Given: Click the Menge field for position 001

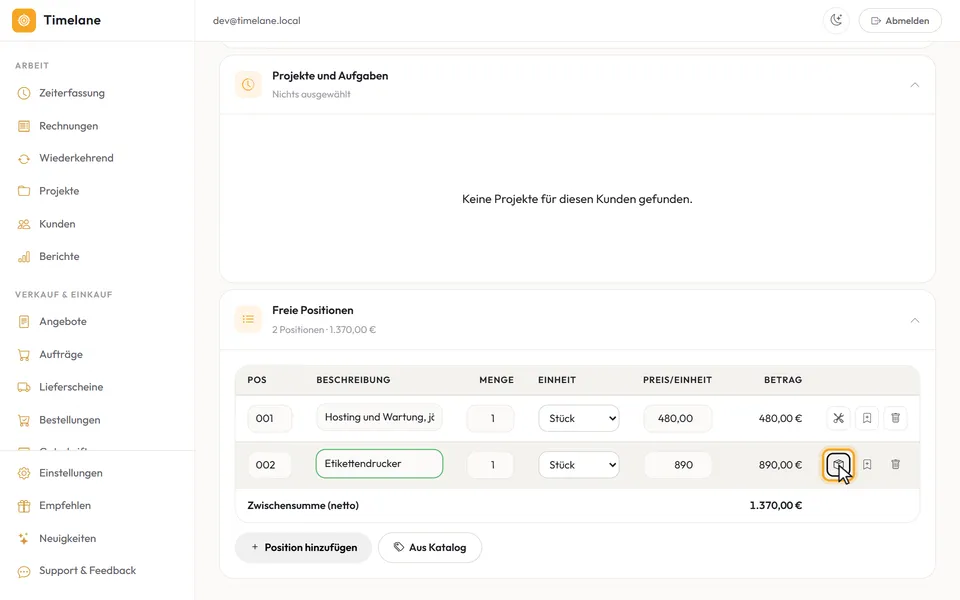Looking at the screenshot, I should [490, 418].
